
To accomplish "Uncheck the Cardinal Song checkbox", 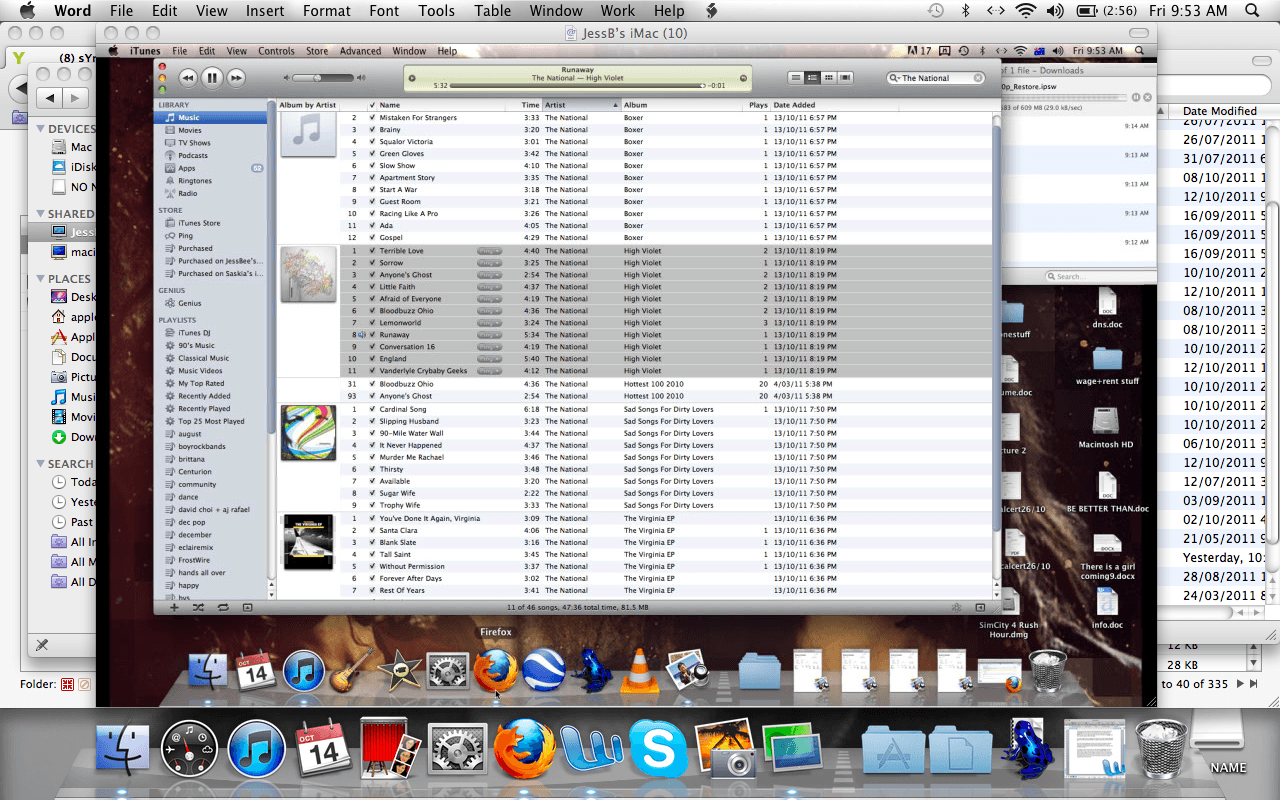I will pos(372,410).
